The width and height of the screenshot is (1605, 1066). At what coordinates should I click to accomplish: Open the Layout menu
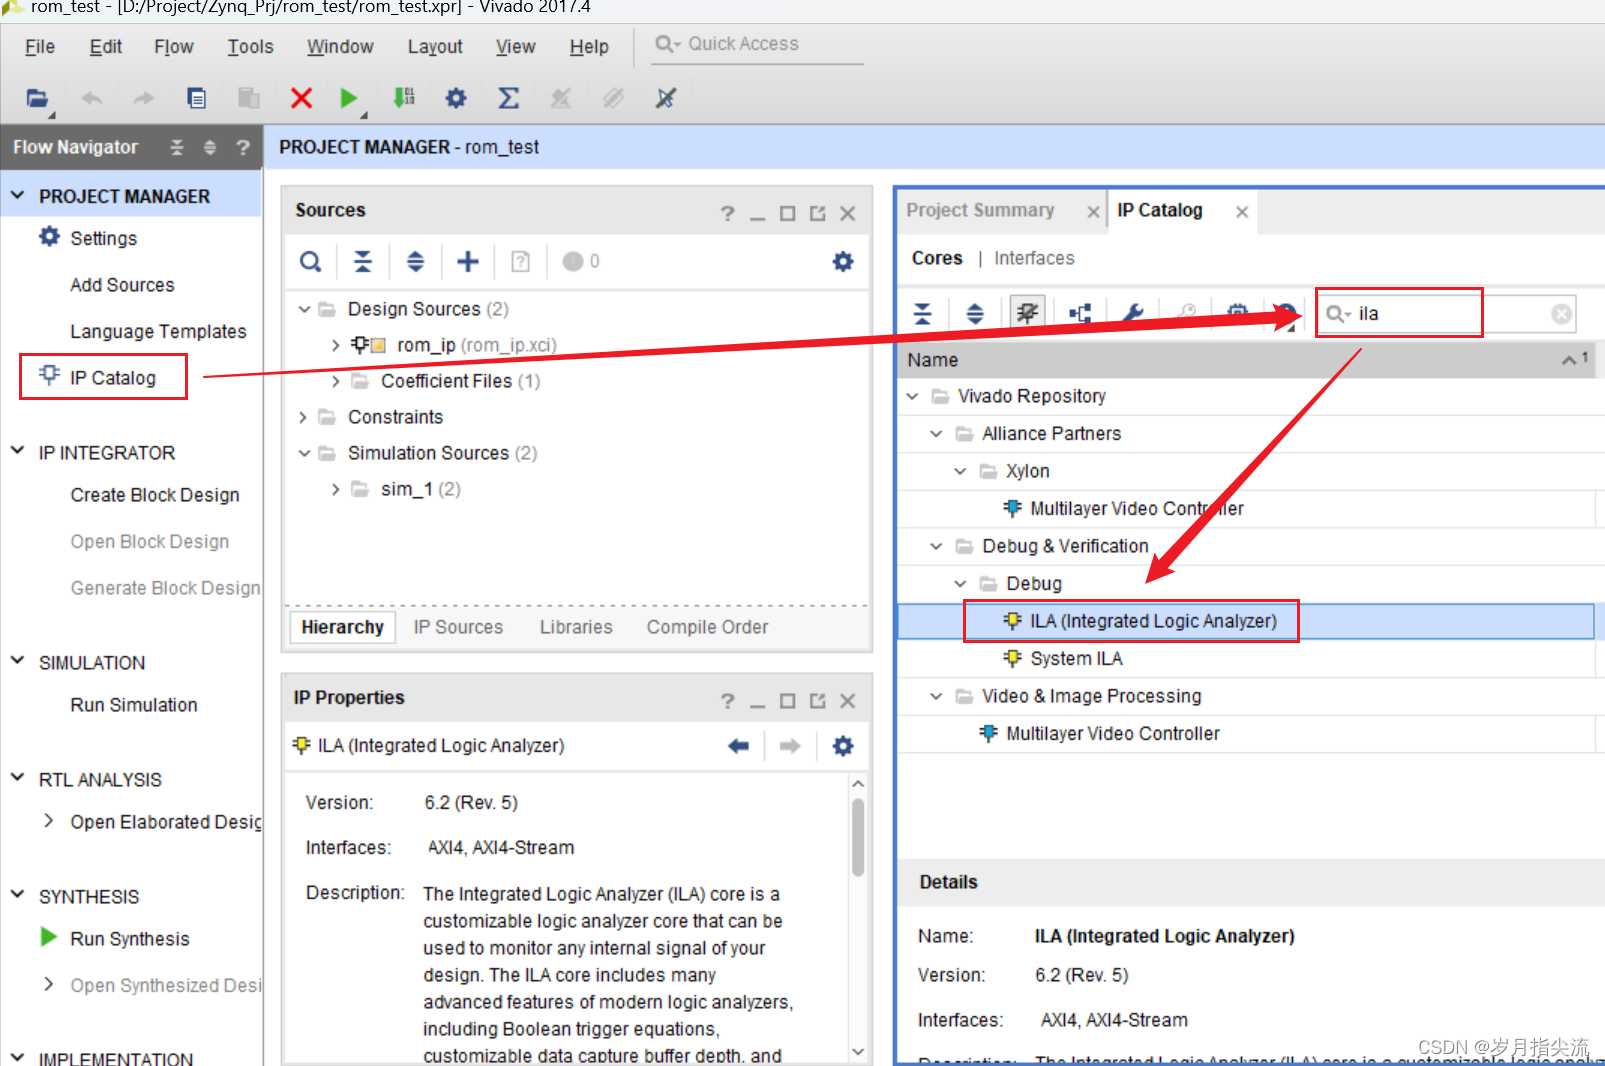pos(435,47)
